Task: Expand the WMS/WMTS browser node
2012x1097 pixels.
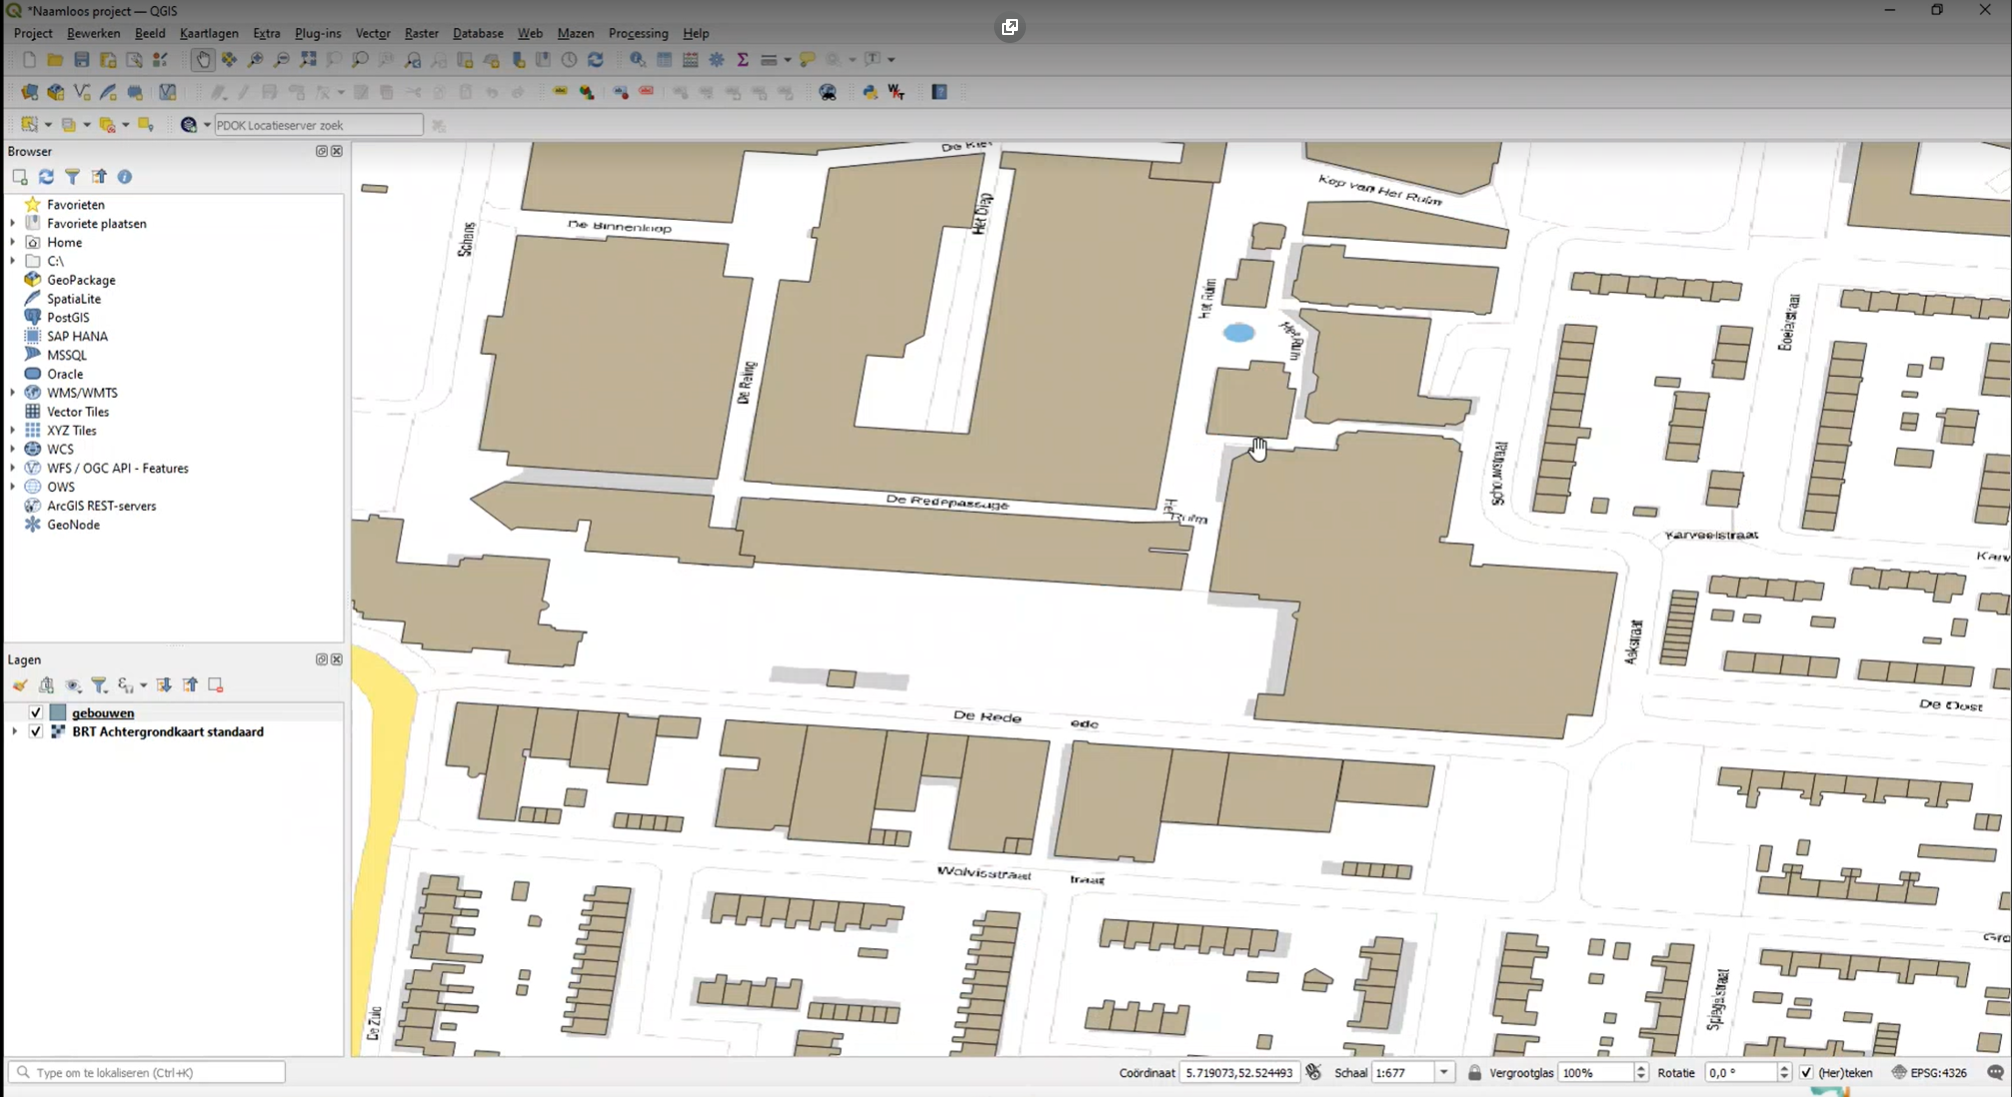Action: click(12, 393)
